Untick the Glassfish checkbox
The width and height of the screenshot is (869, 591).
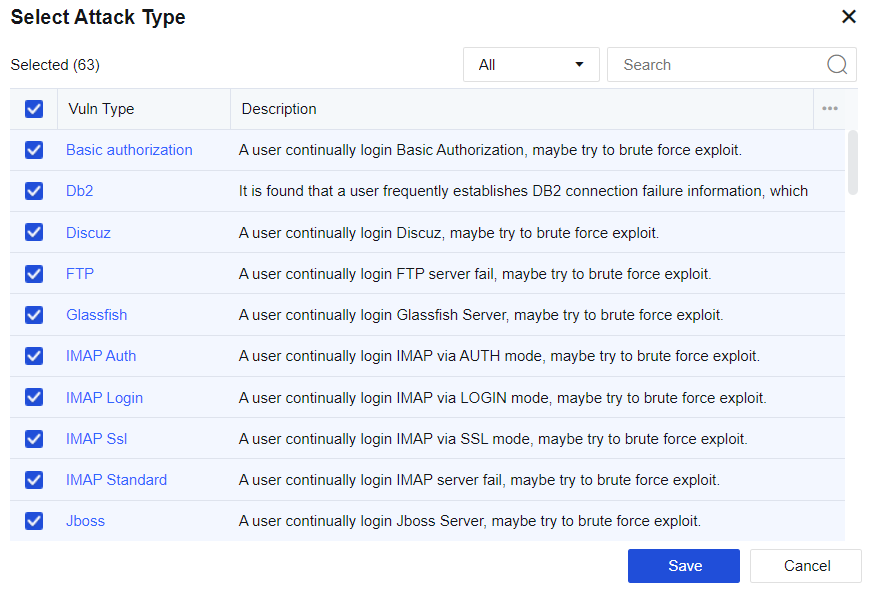coord(34,315)
